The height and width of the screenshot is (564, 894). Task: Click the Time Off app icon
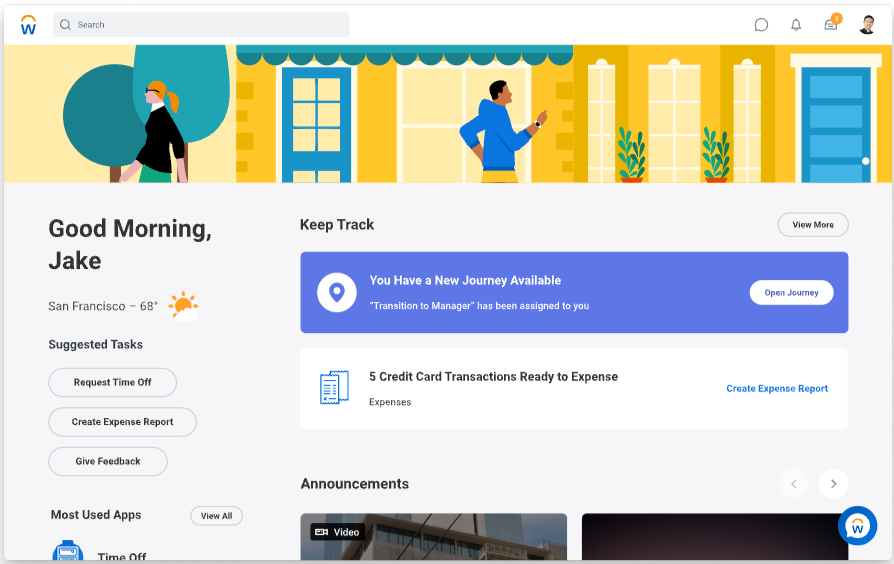point(68,550)
